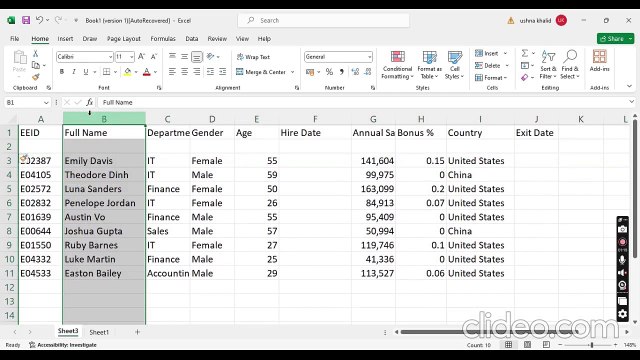Image resolution: width=640 pixels, height=360 pixels.
Task: Open the font color dropdown arrow
Action: pos(155,72)
